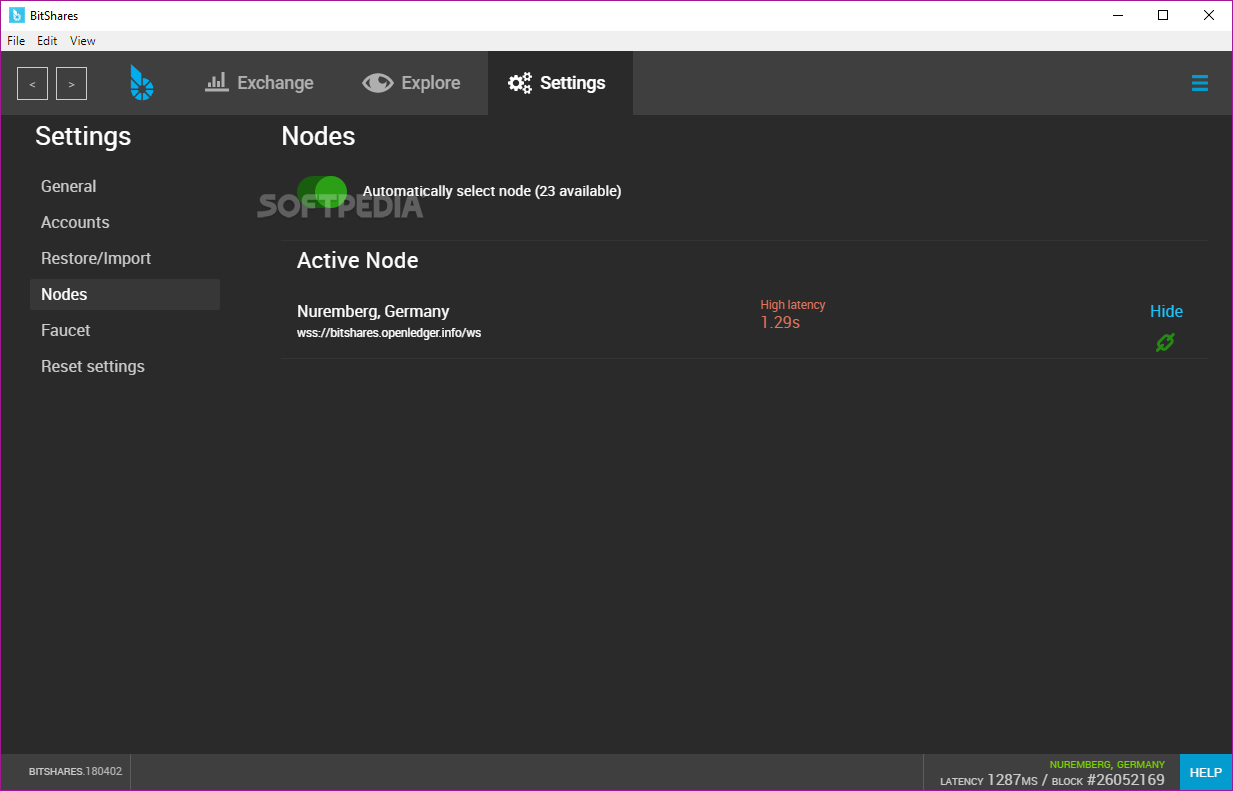Maximize the BitShares window
This screenshot has height=791, width=1233.
pyautogui.click(x=1163, y=15)
